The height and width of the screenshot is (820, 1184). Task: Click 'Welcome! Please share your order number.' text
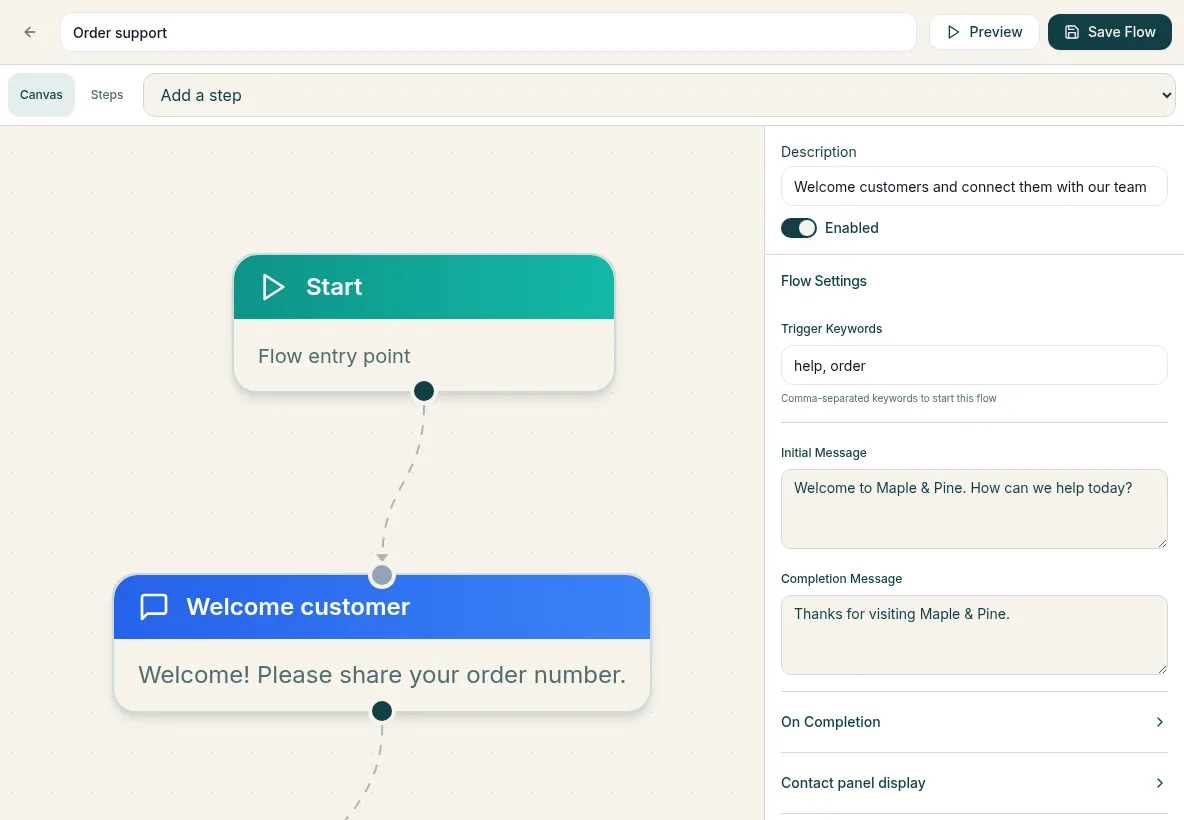(x=382, y=674)
